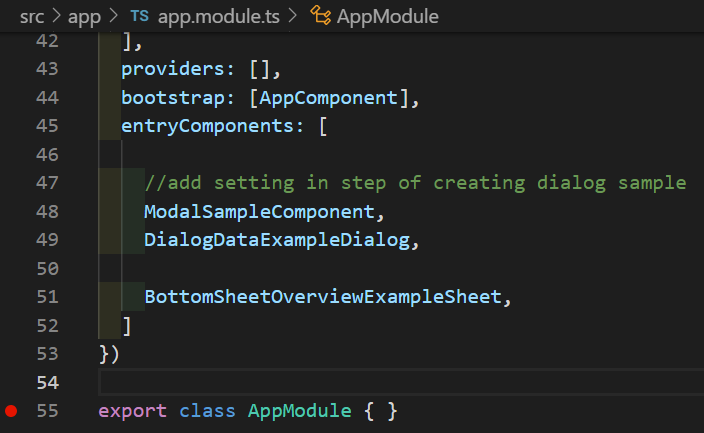The image size is (704, 433).
Task: Click line number 54 in the gutter
Action: tap(47, 383)
